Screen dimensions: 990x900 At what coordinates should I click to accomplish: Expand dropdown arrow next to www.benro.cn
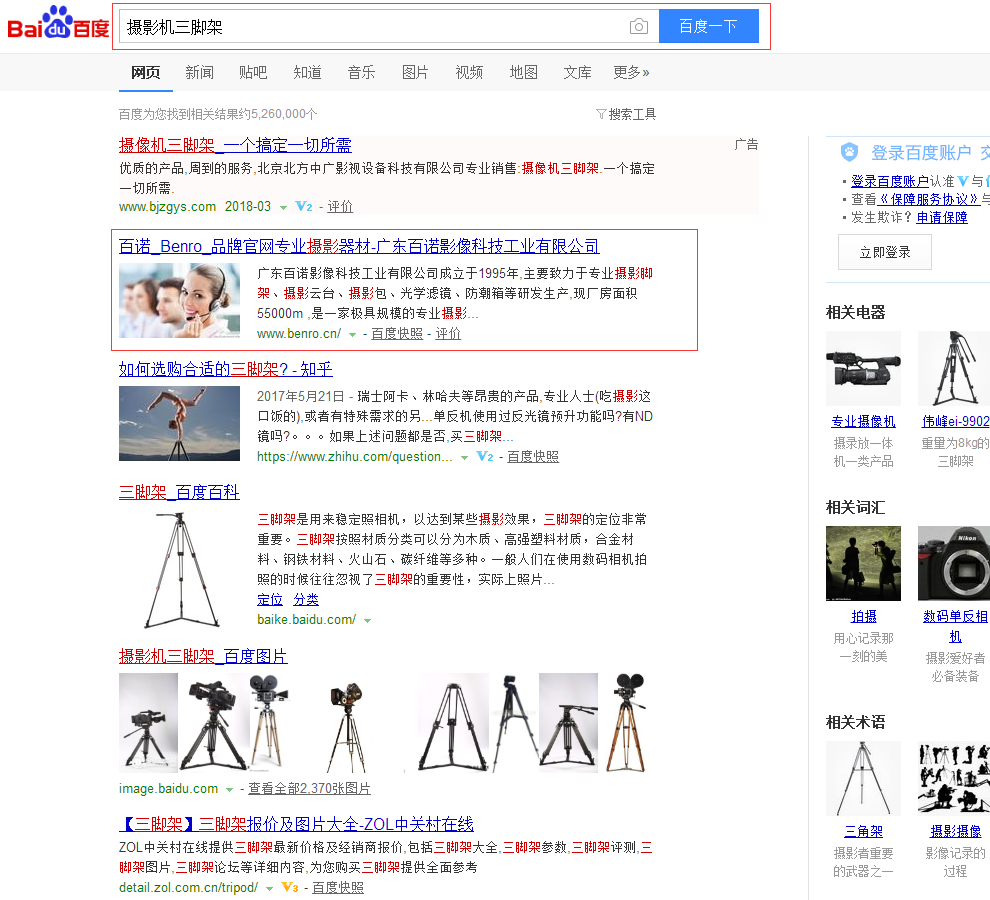(x=352, y=334)
